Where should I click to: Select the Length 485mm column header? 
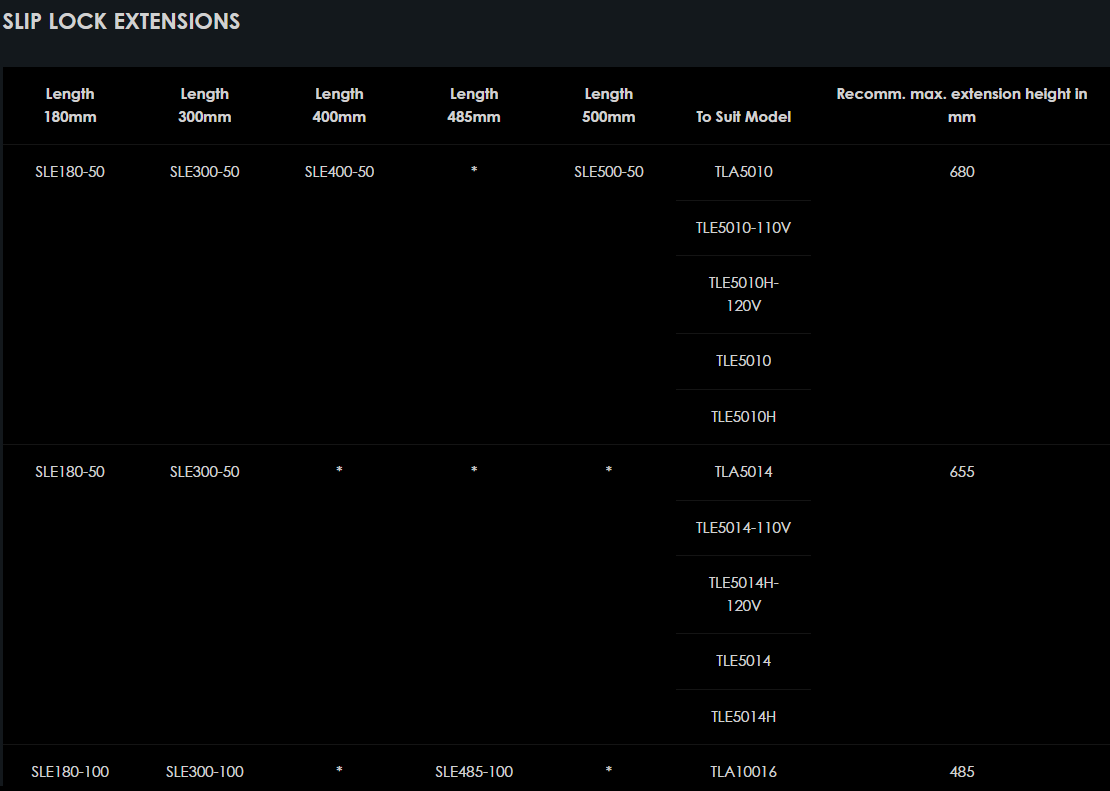(x=474, y=105)
